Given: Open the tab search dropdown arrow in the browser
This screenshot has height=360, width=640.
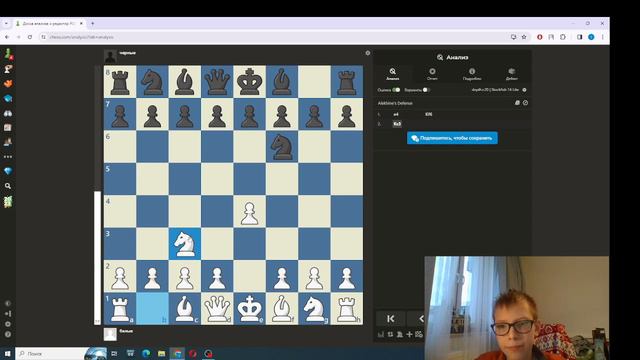Looking at the screenshot, I should [6, 24].
